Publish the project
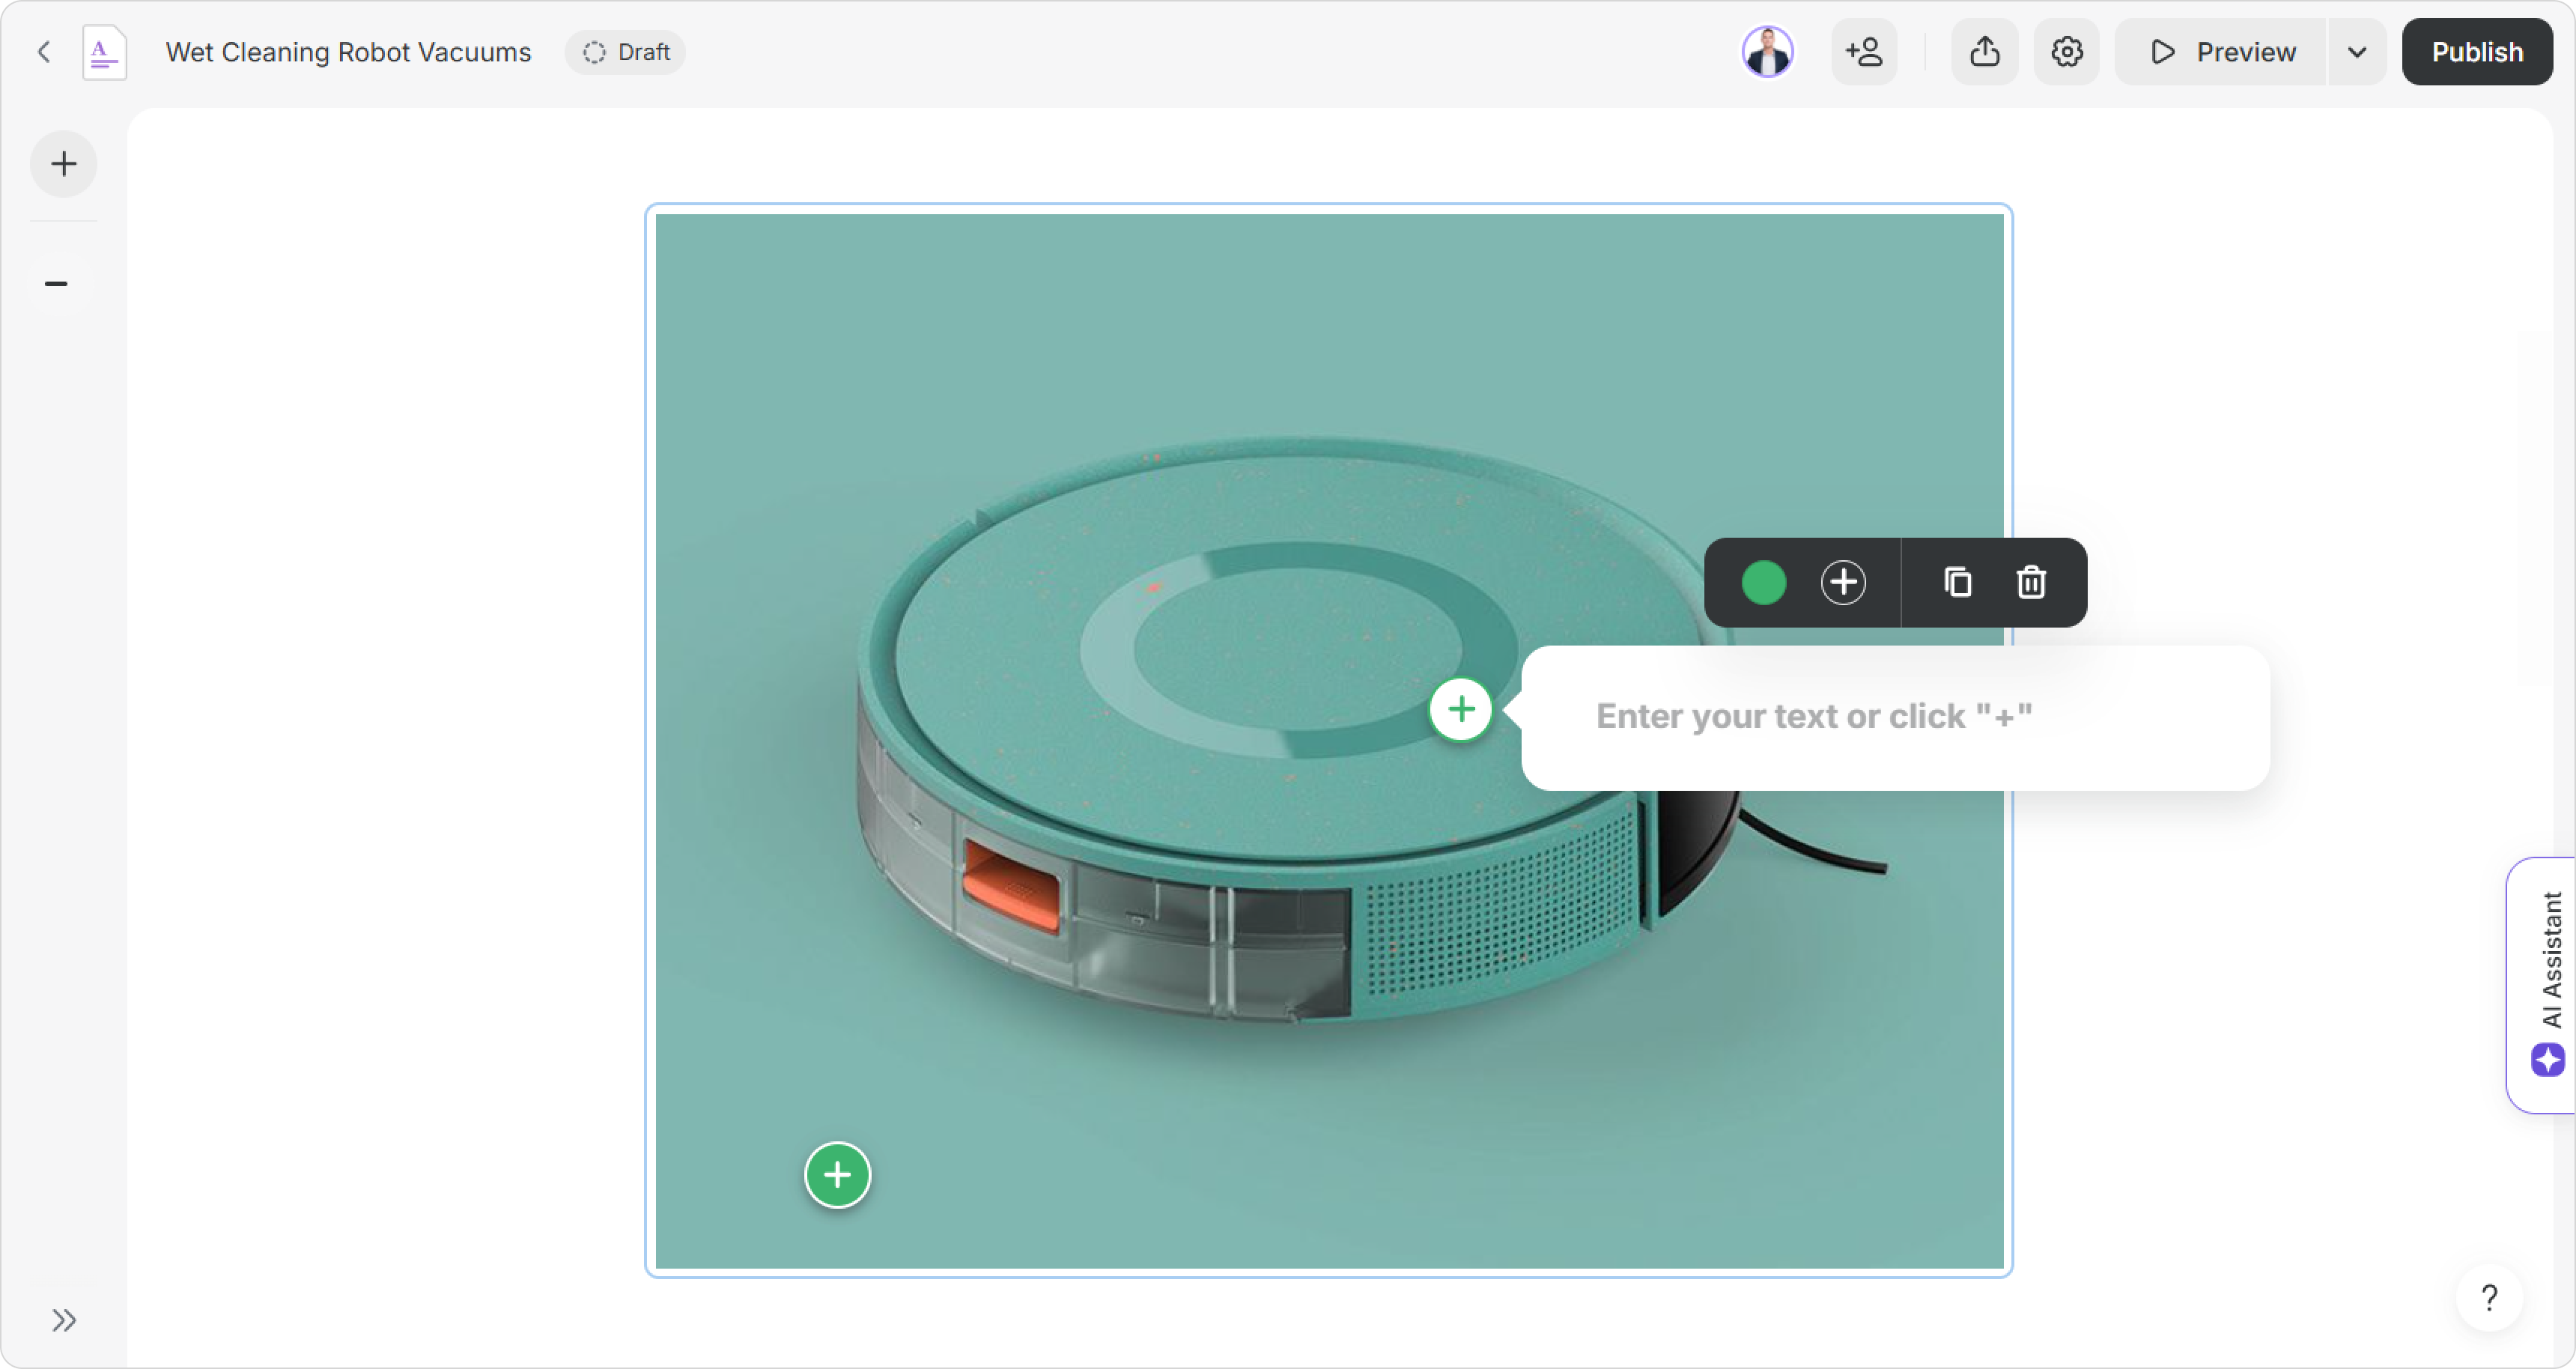 click(2477, 52)
